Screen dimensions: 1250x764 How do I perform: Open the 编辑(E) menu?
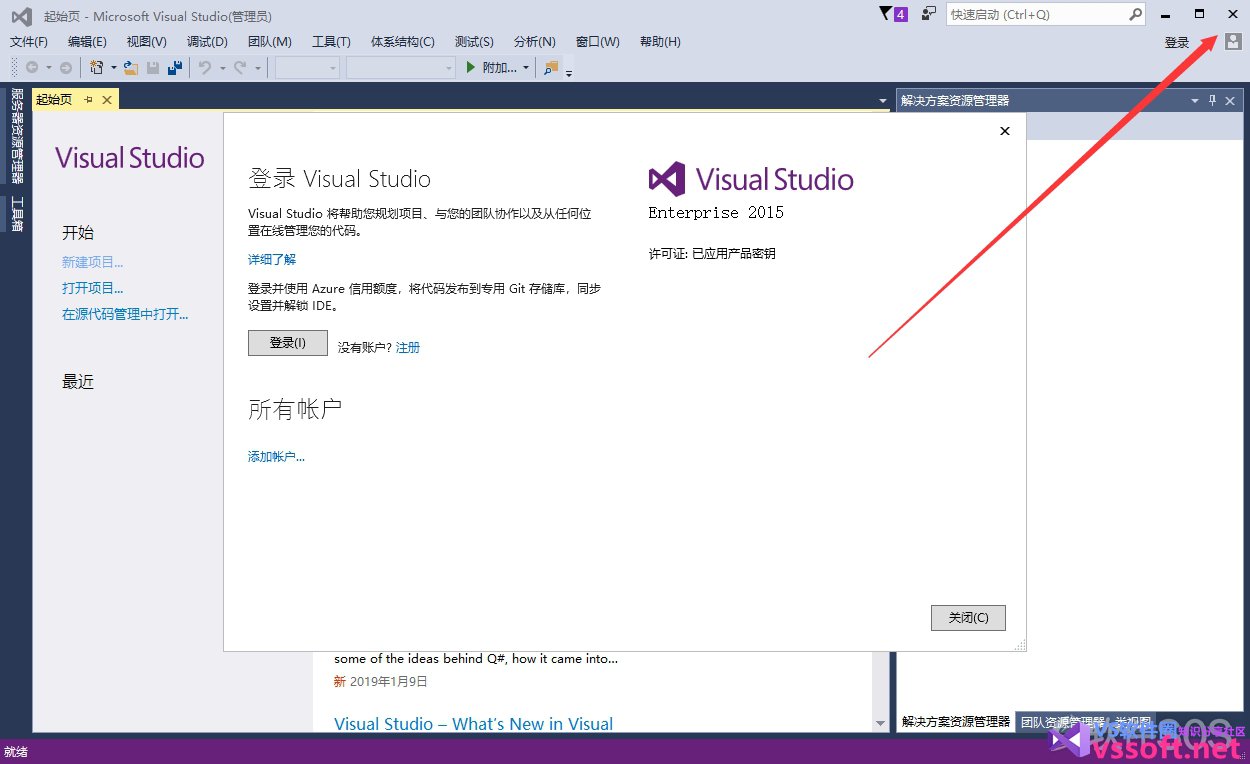(x=87, y=42)
